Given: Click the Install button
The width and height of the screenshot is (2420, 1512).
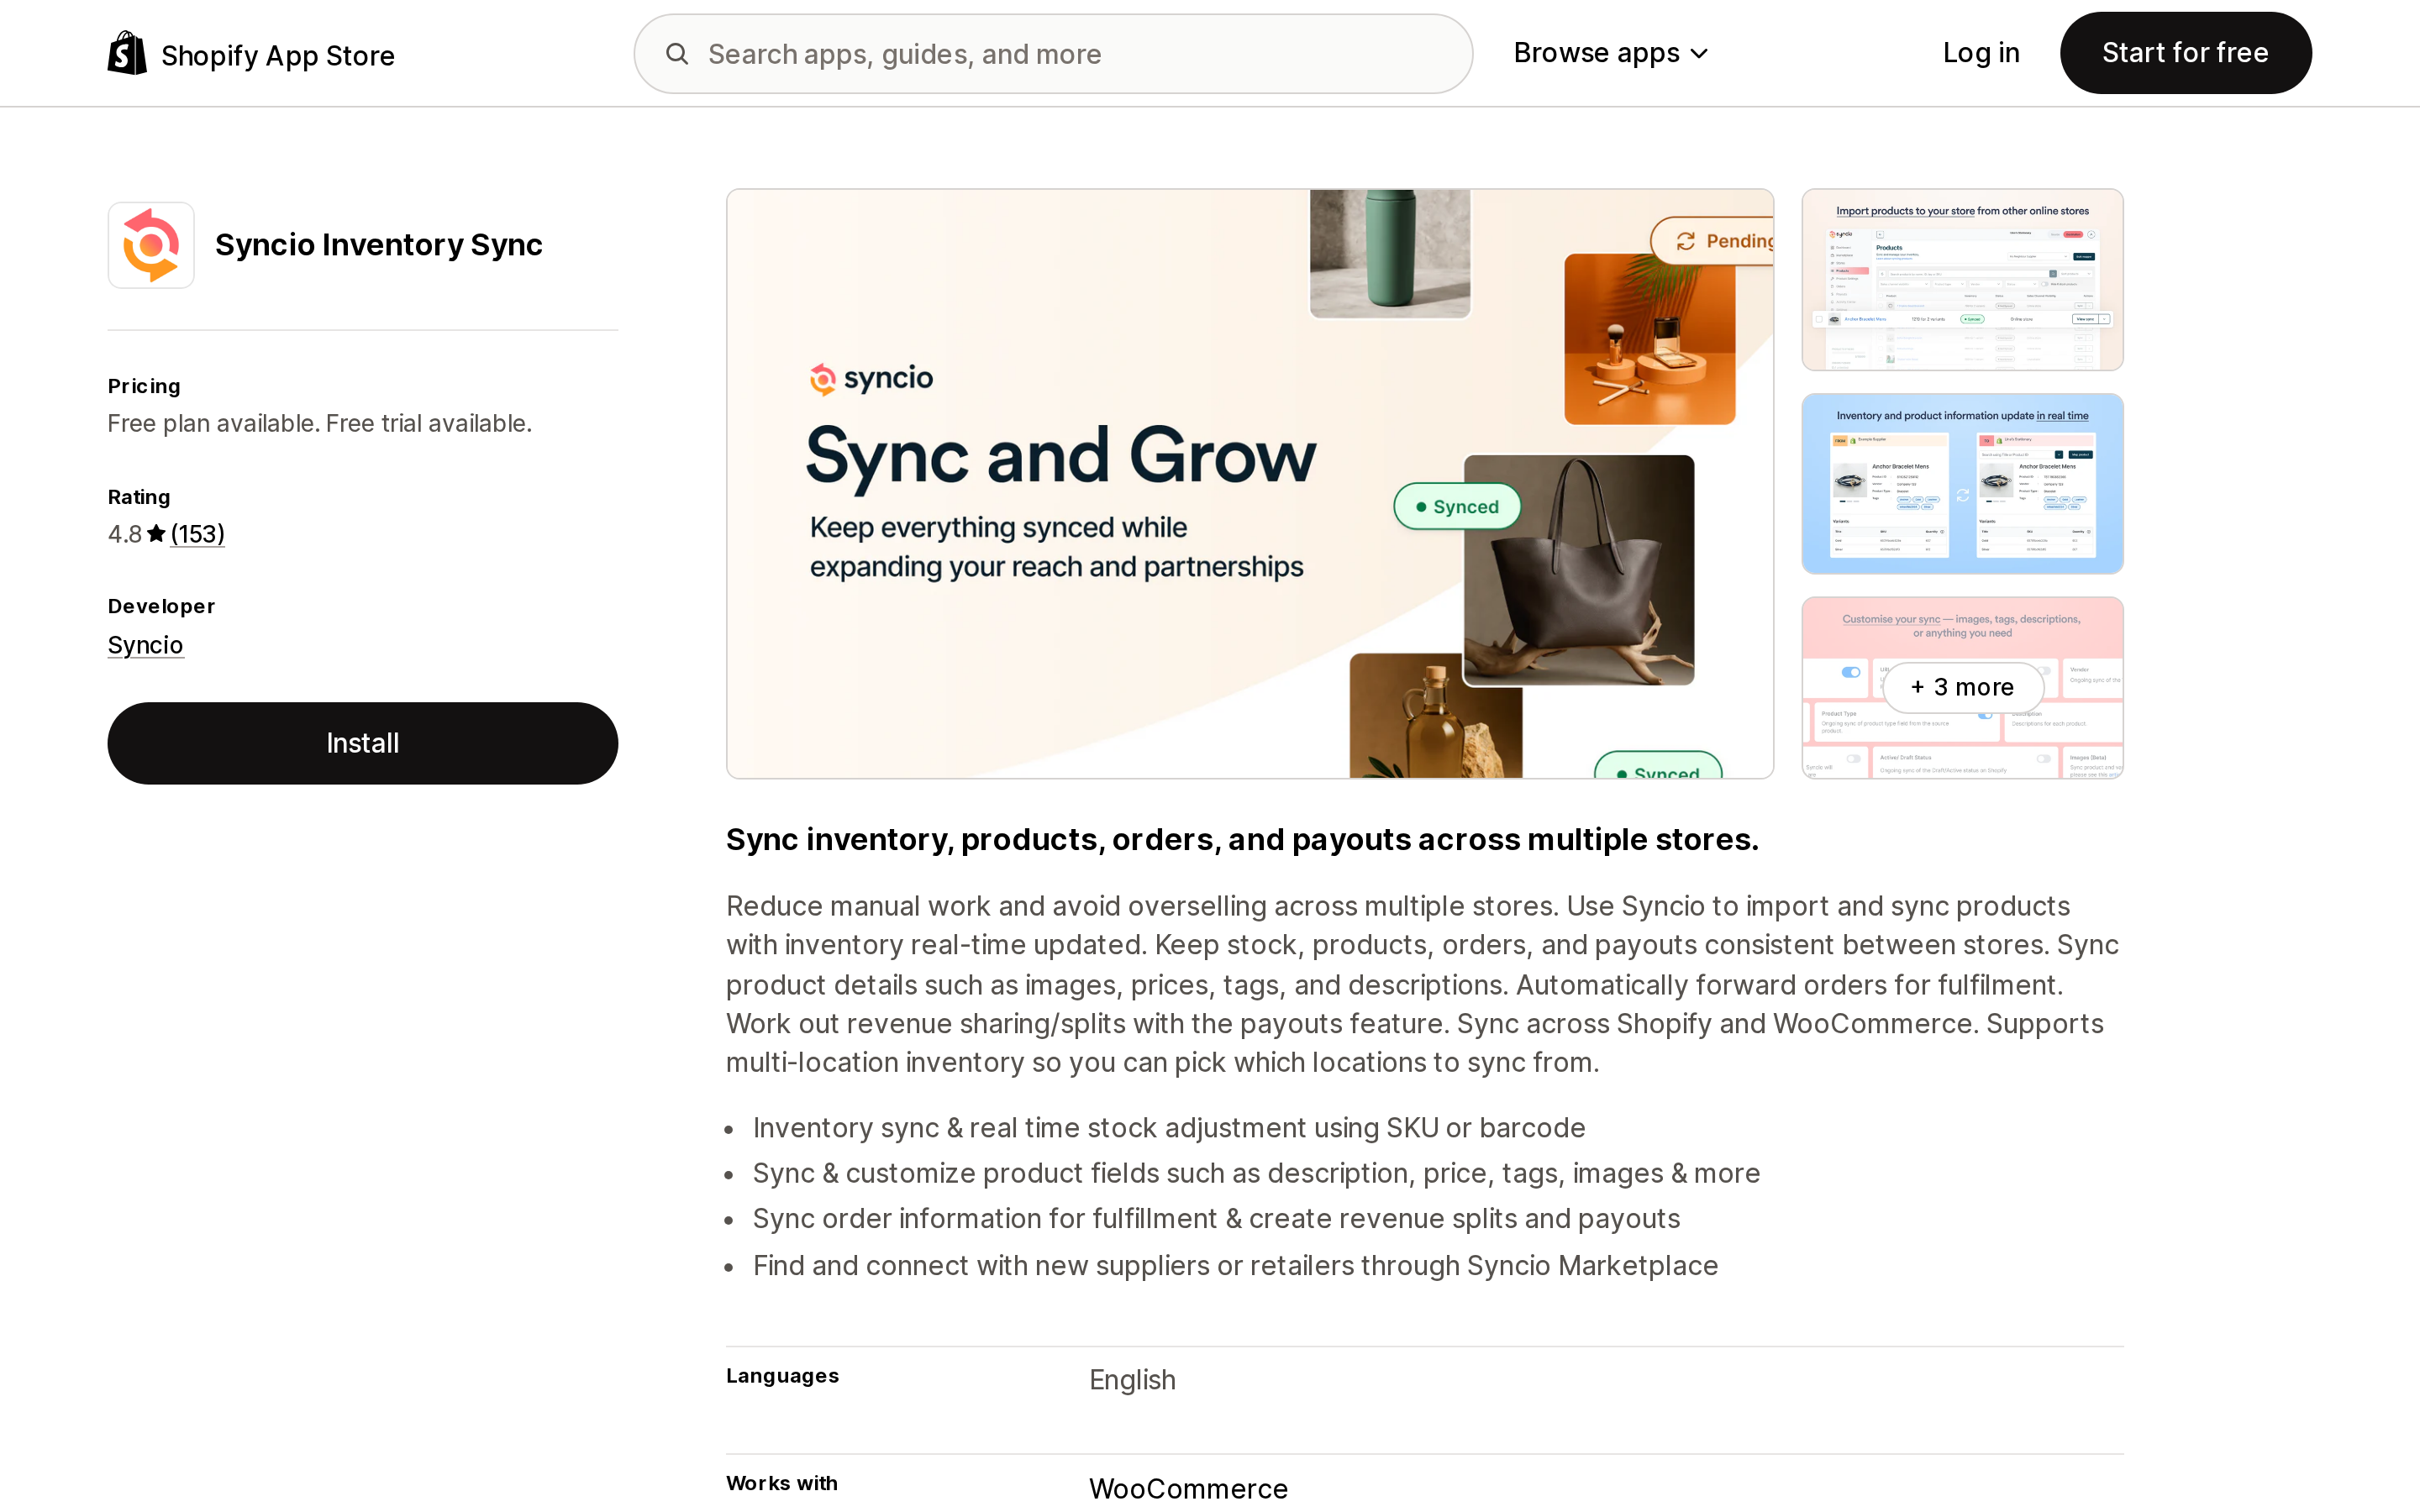Looking at the screenshot, I should pos(363,743).
